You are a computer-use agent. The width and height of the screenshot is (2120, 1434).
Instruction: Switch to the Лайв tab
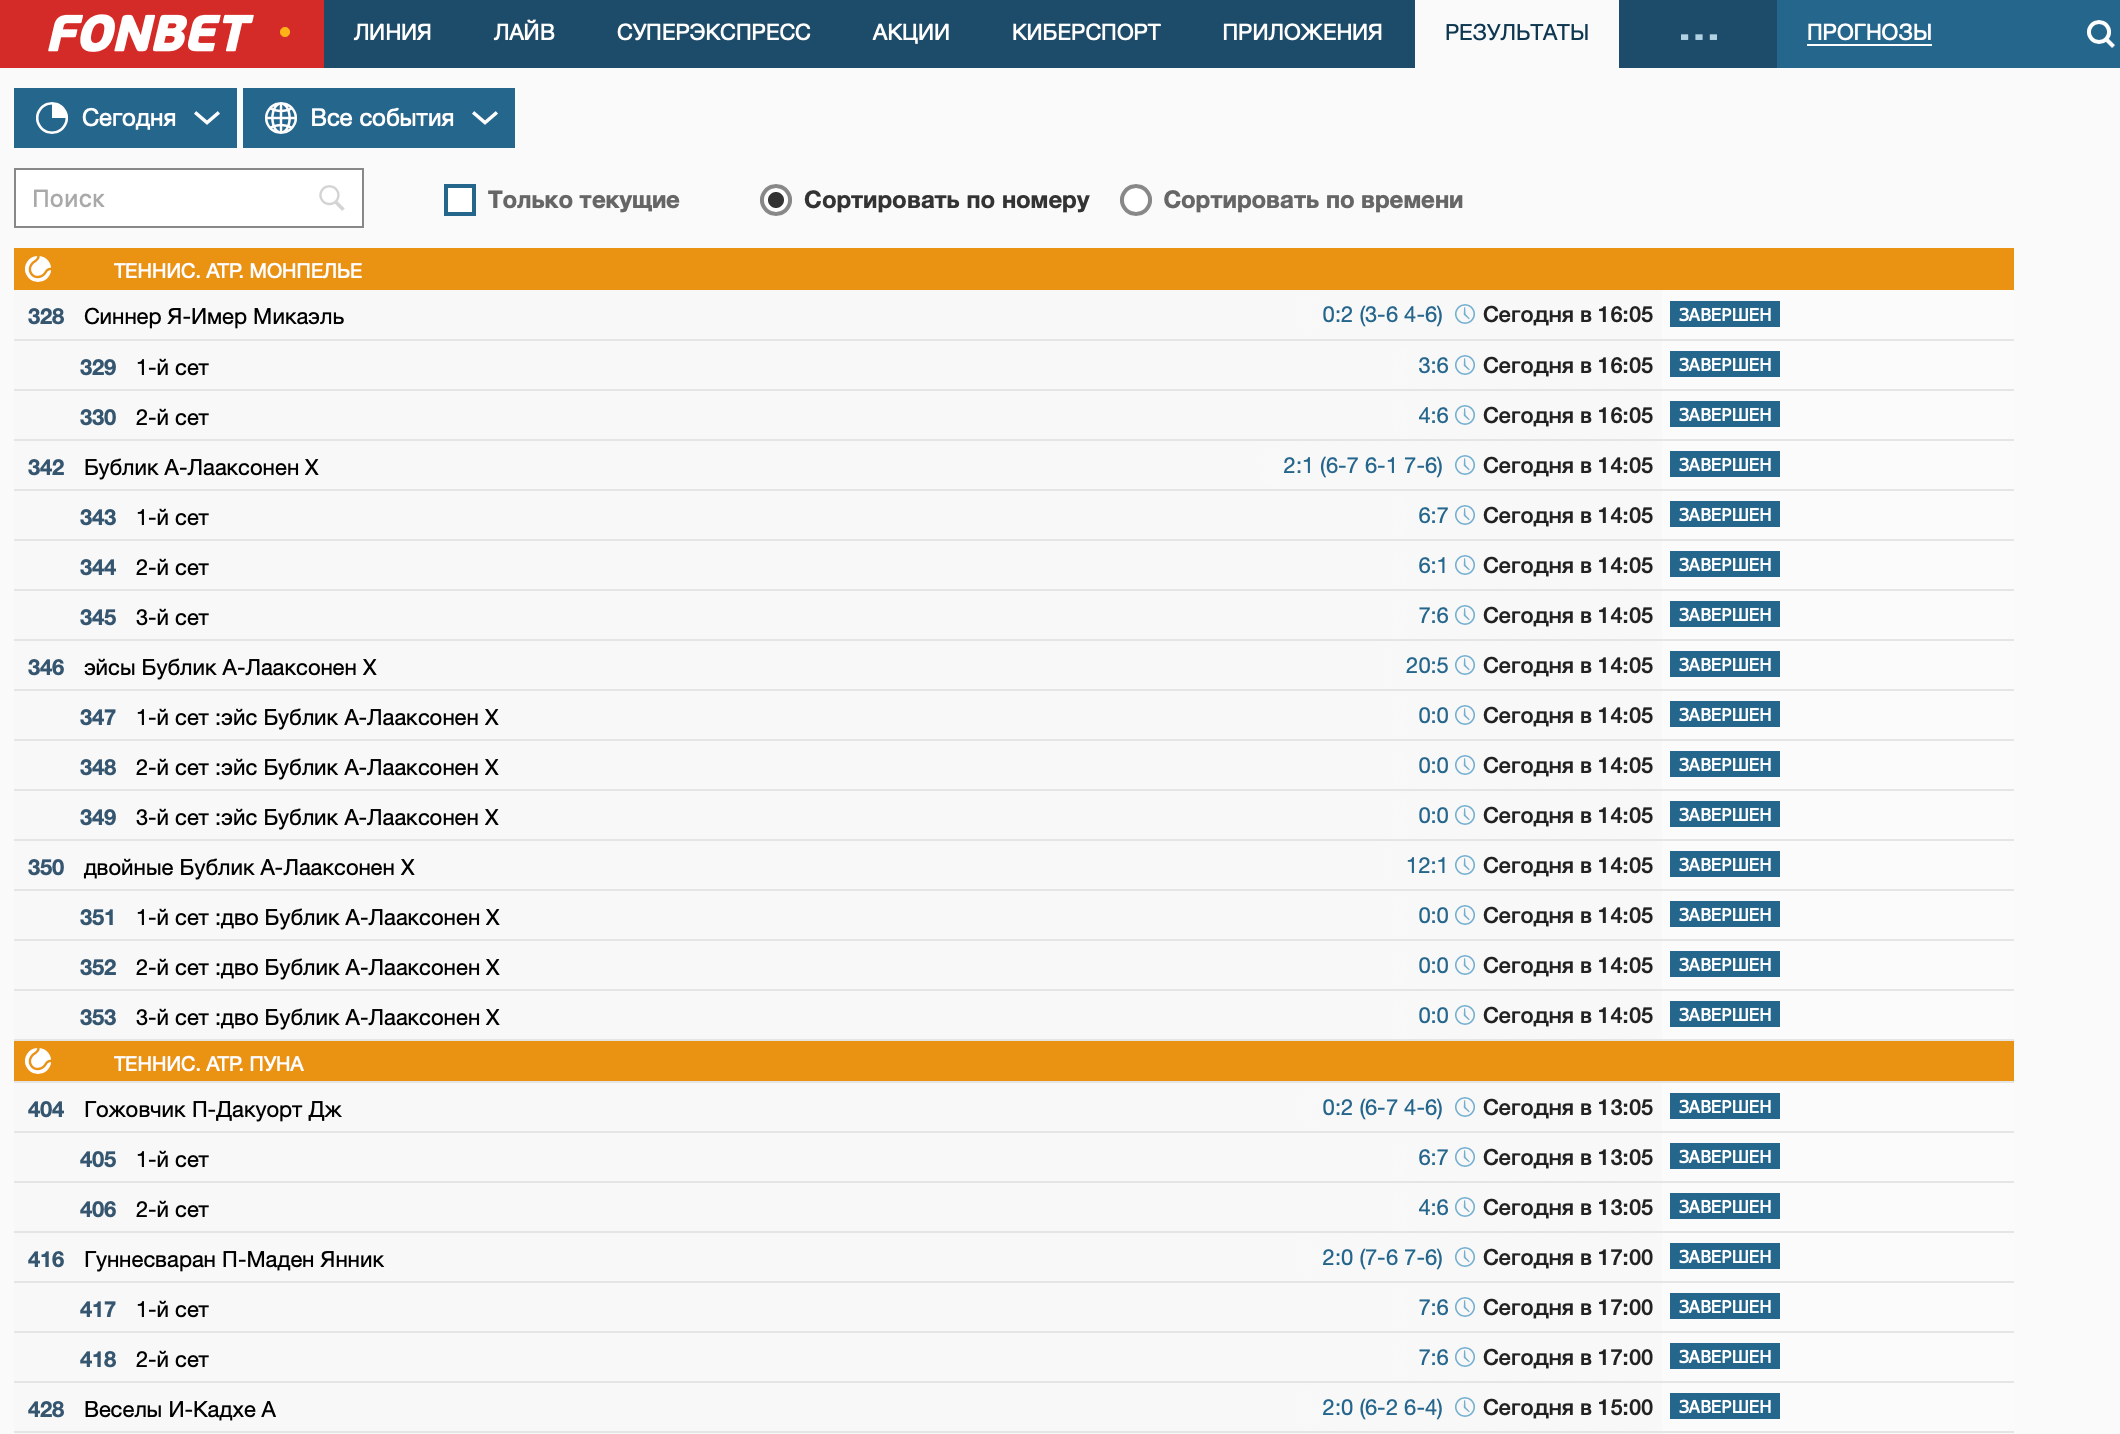[524, 33]
